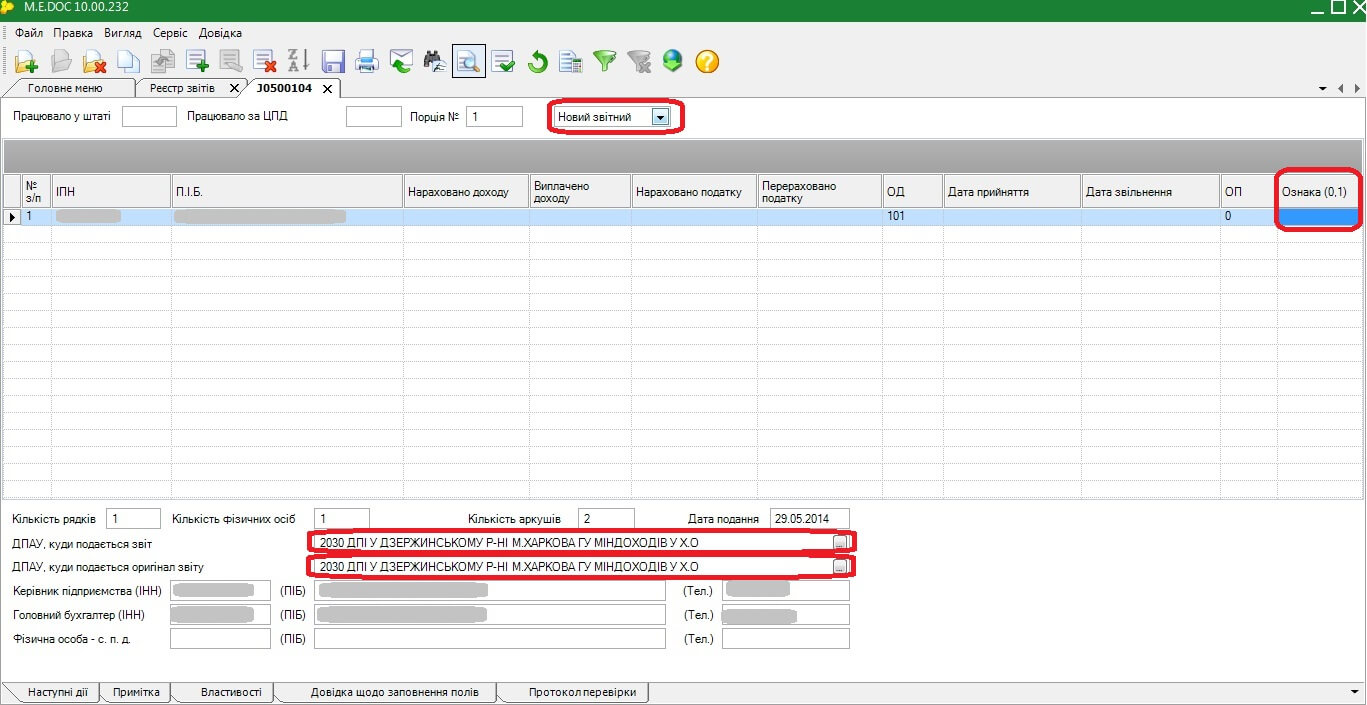Save the report with floppy disk icon
The image size is (1367, 705).
point(333,62)
